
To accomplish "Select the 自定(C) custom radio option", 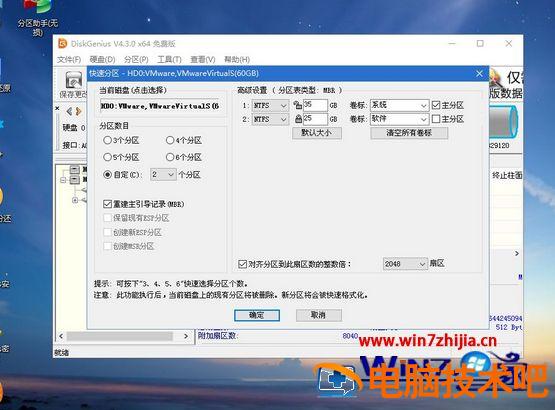I will tap(107, 175).
